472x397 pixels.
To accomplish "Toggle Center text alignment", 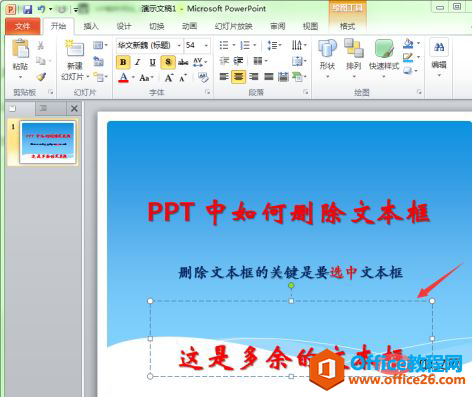I will click(239, 77).
